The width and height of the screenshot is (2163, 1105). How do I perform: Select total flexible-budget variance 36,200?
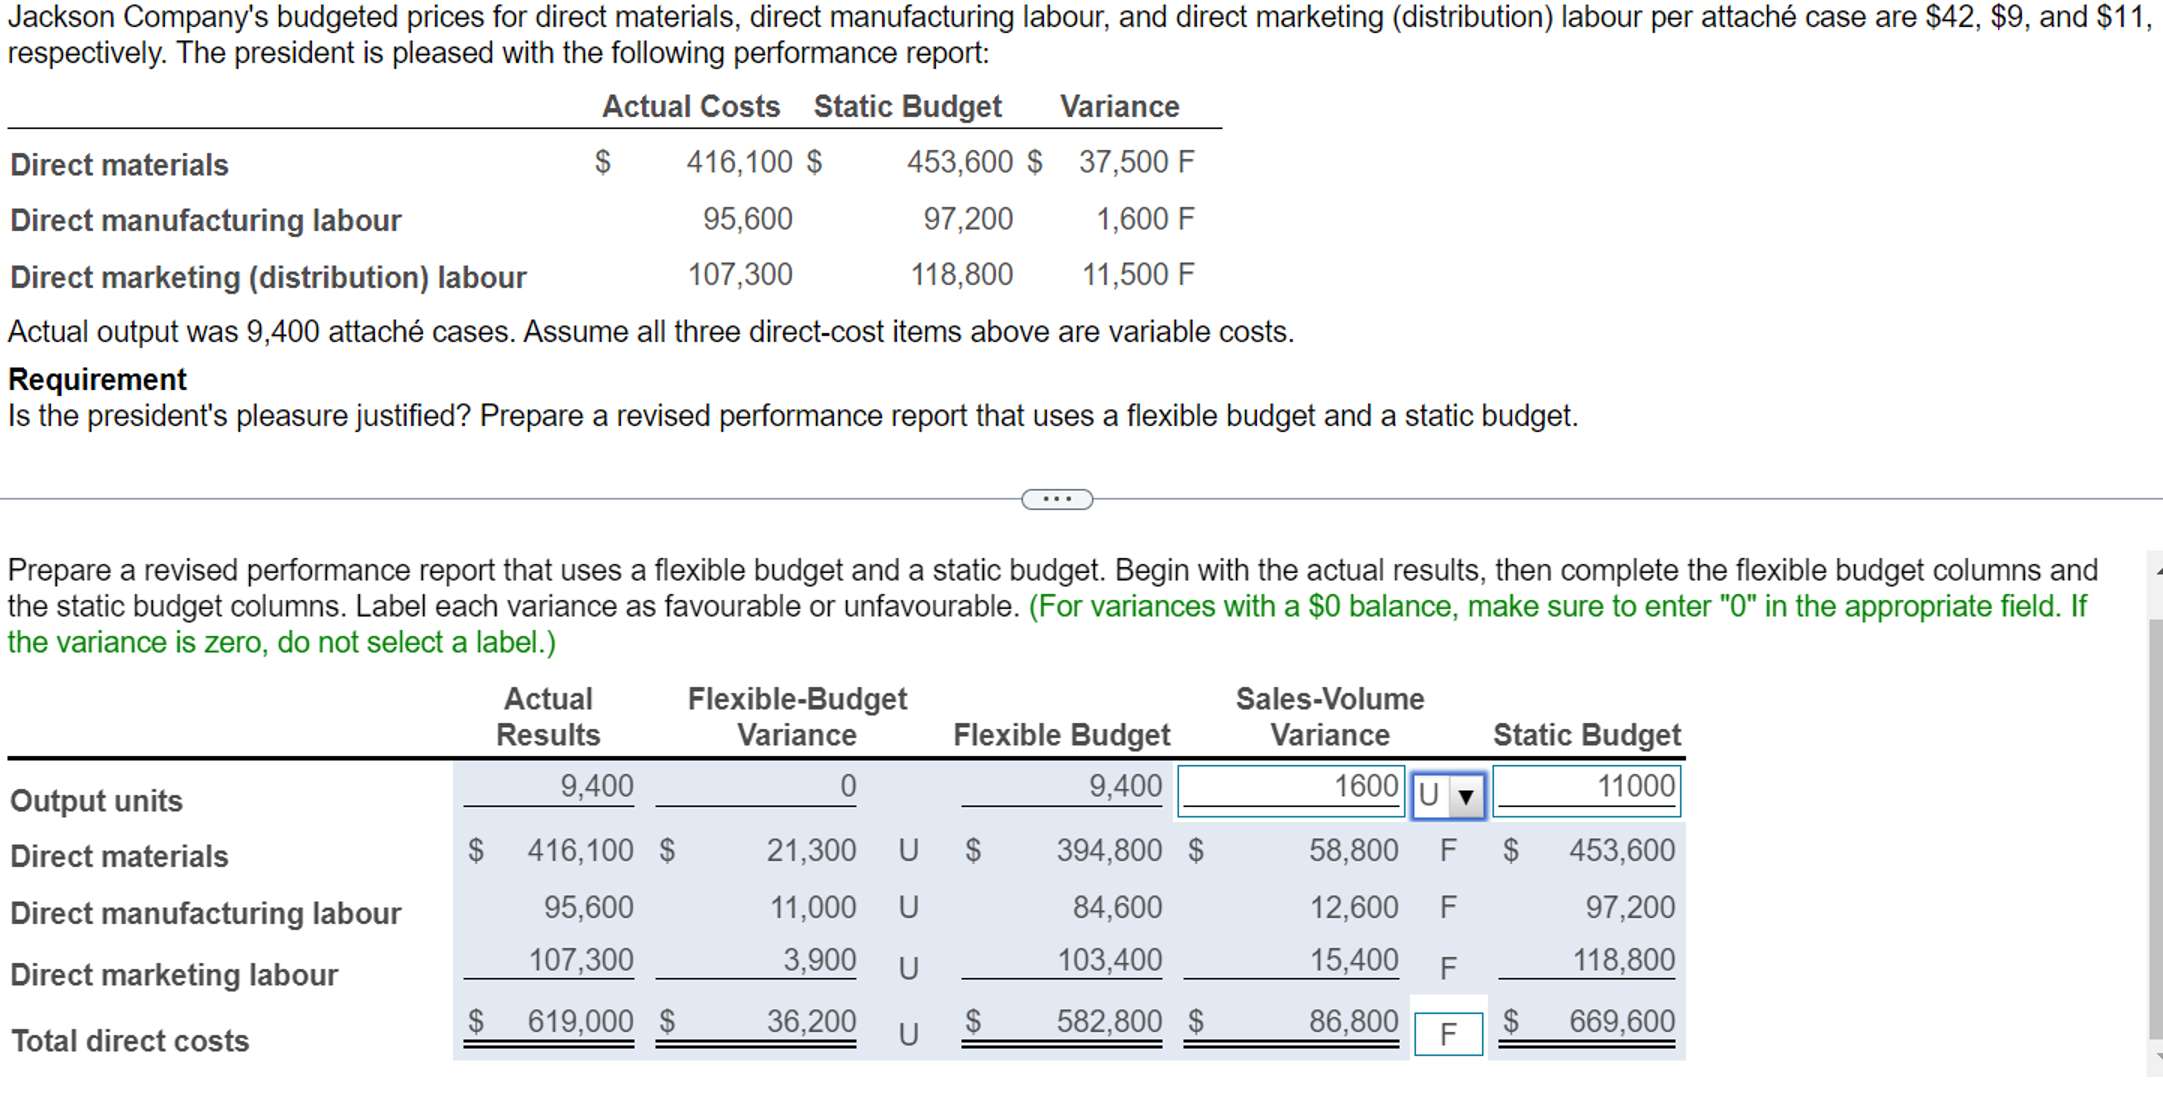click(811, 1022)
